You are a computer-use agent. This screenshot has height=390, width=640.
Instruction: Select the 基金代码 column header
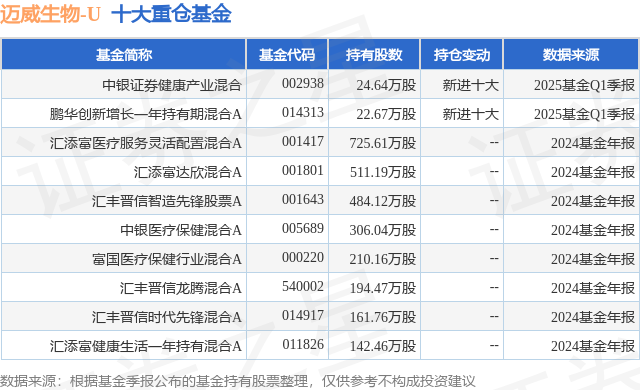pyautogui.click(x=287, y=54)
